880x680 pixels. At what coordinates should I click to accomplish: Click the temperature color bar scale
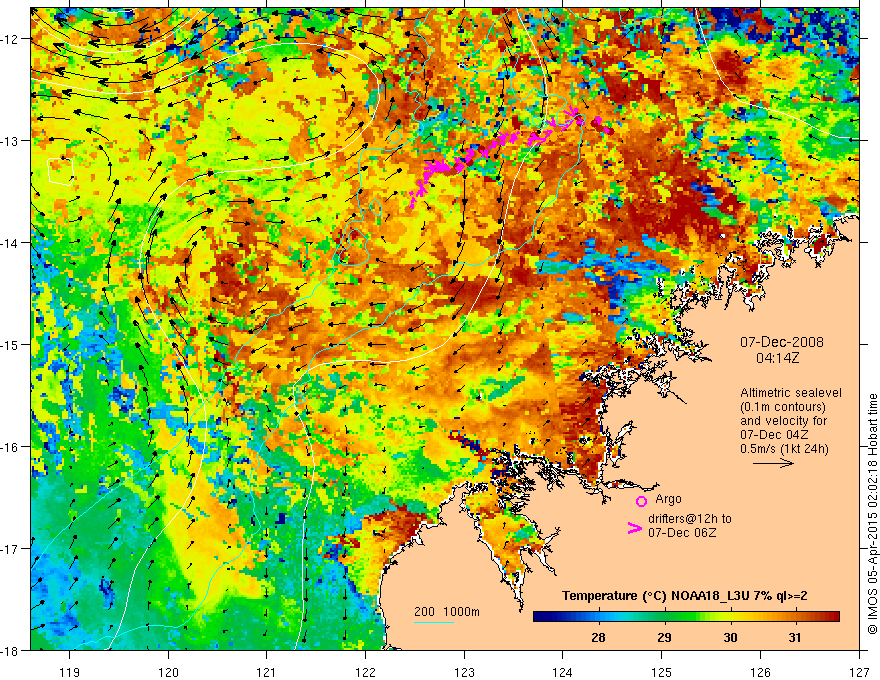[686, 617]
